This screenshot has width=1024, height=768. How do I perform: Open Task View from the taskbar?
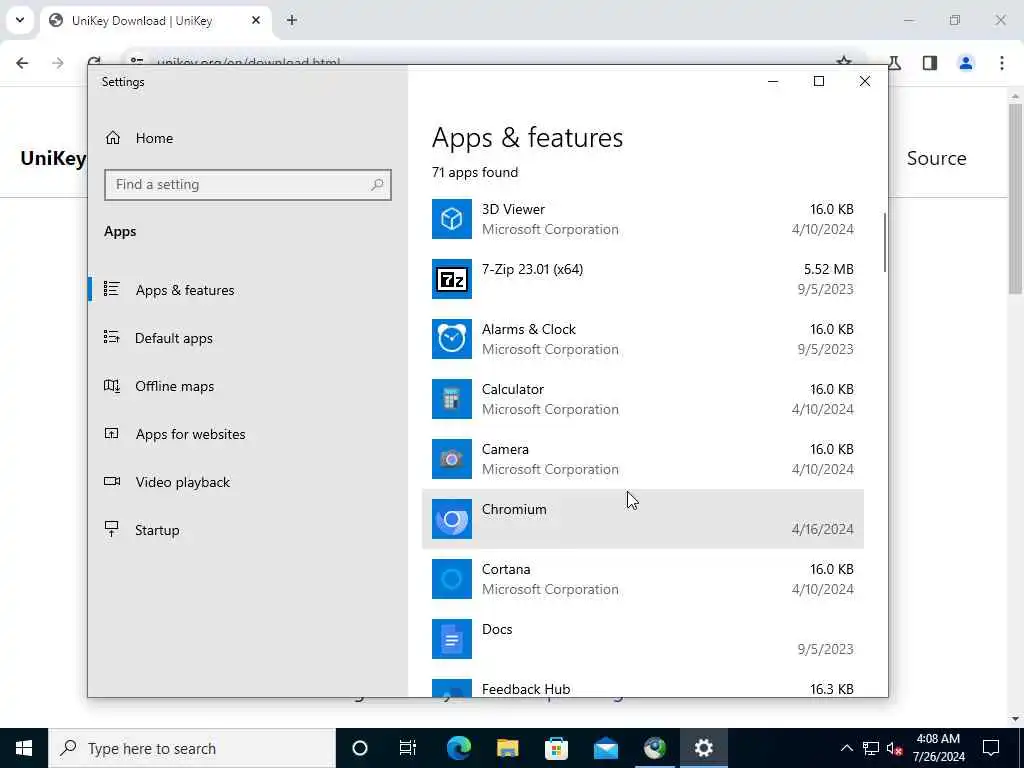click(408, 748)
